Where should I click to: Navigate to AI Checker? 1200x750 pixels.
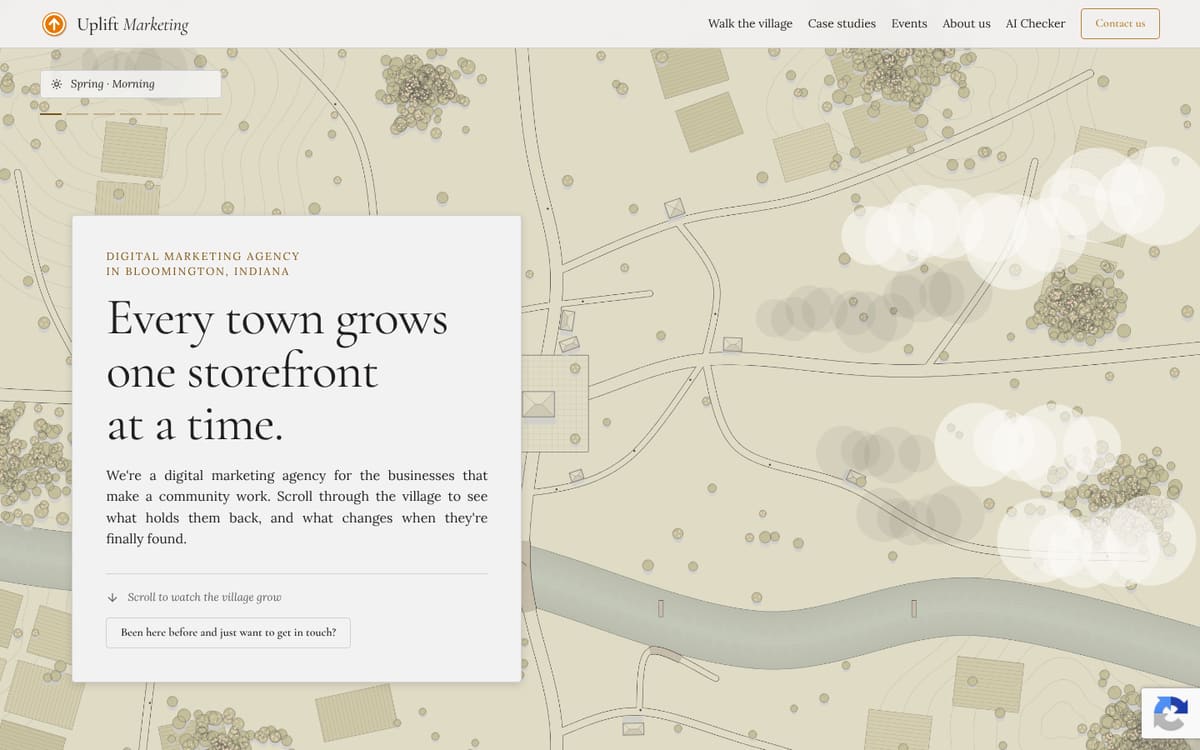tap(1035, 24)
